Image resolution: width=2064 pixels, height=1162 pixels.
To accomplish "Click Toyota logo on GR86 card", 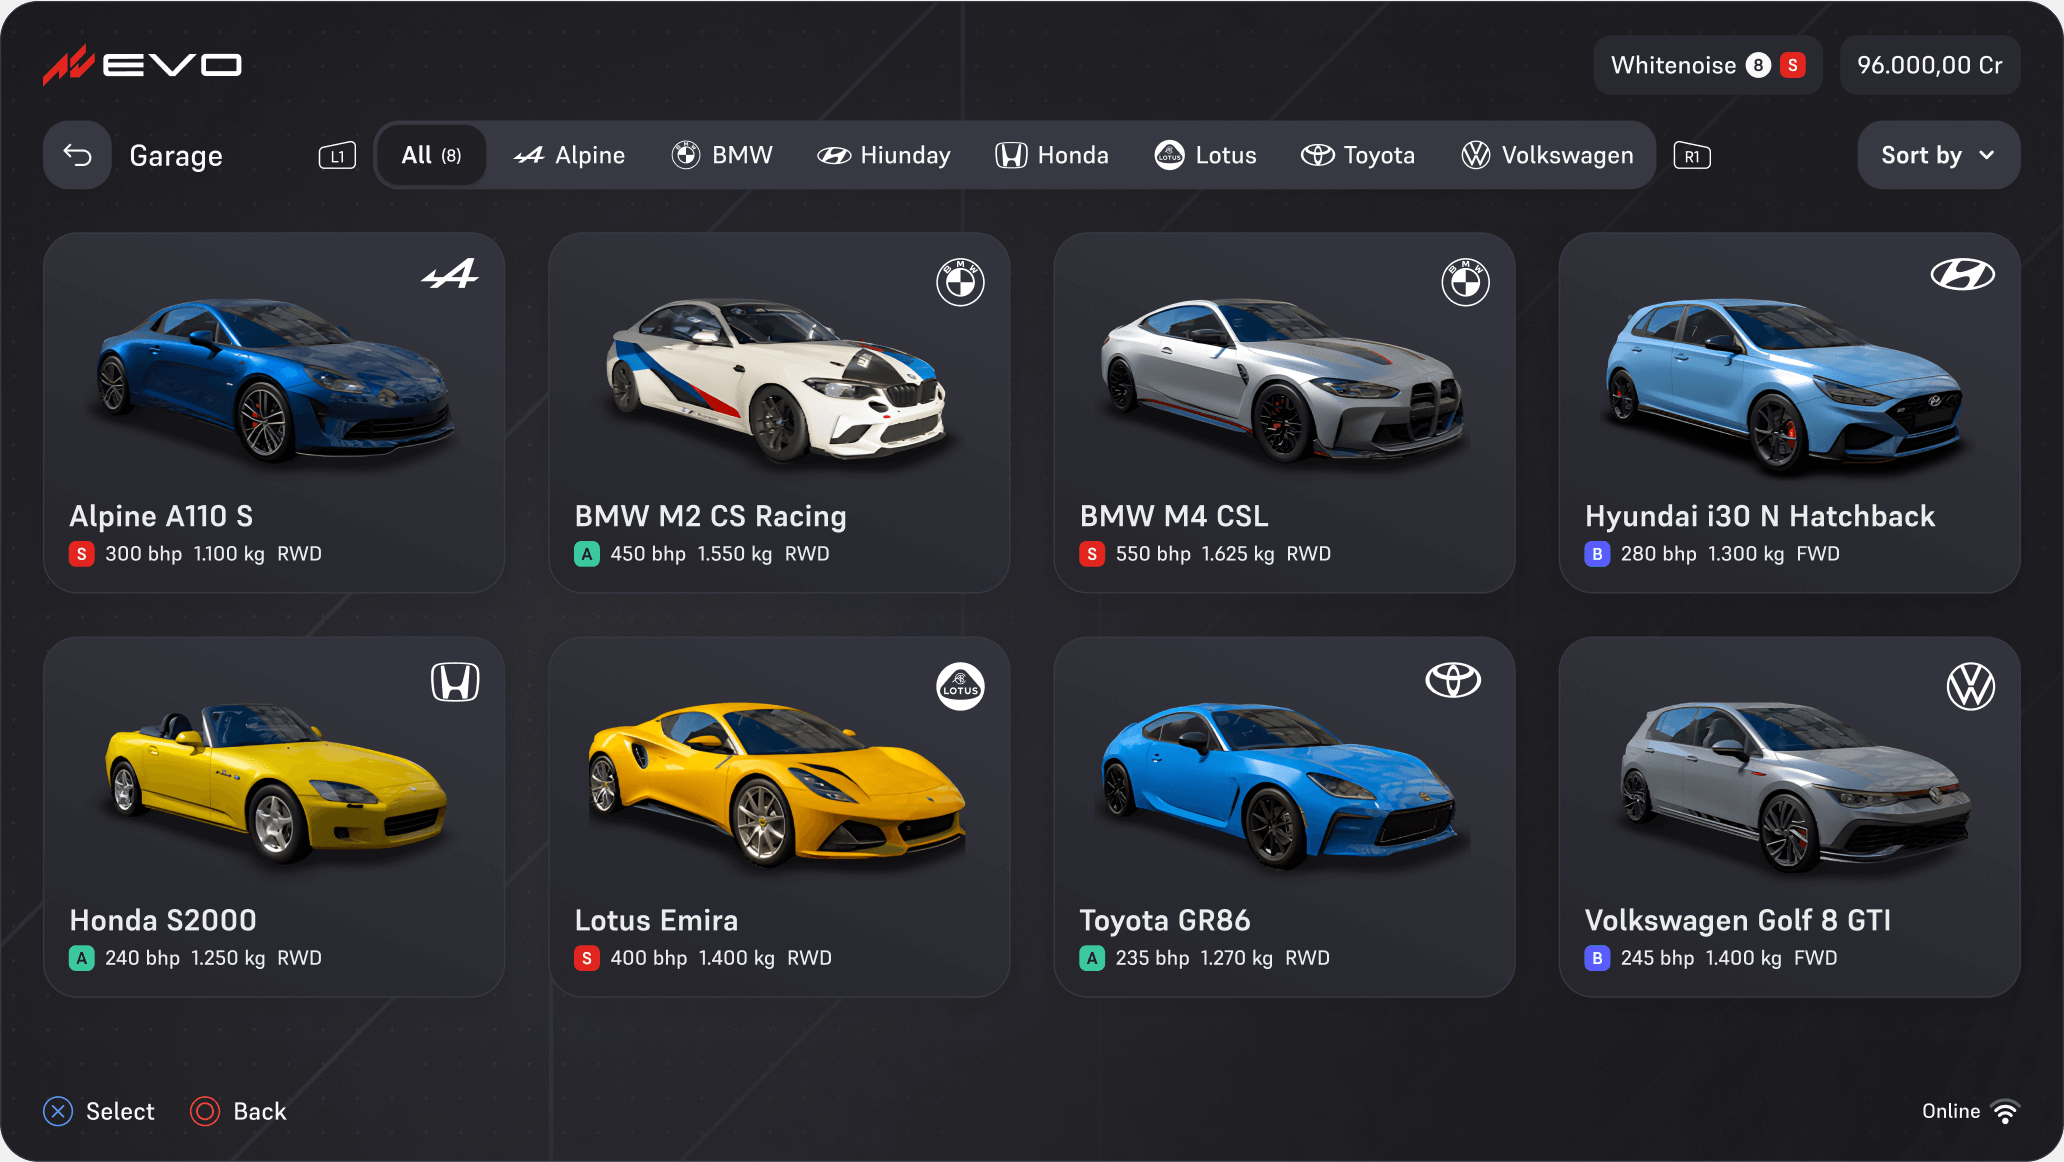I will (x=1453, y=680).
